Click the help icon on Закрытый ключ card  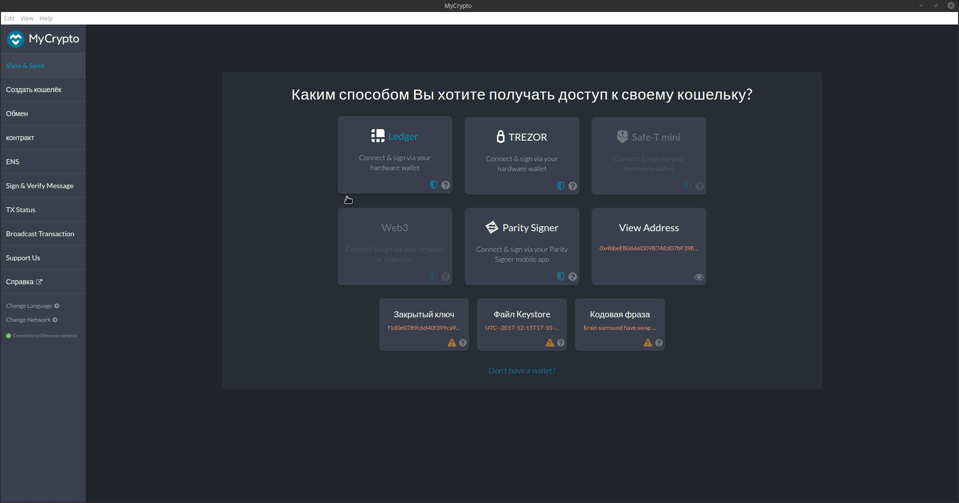coord(463,343)
